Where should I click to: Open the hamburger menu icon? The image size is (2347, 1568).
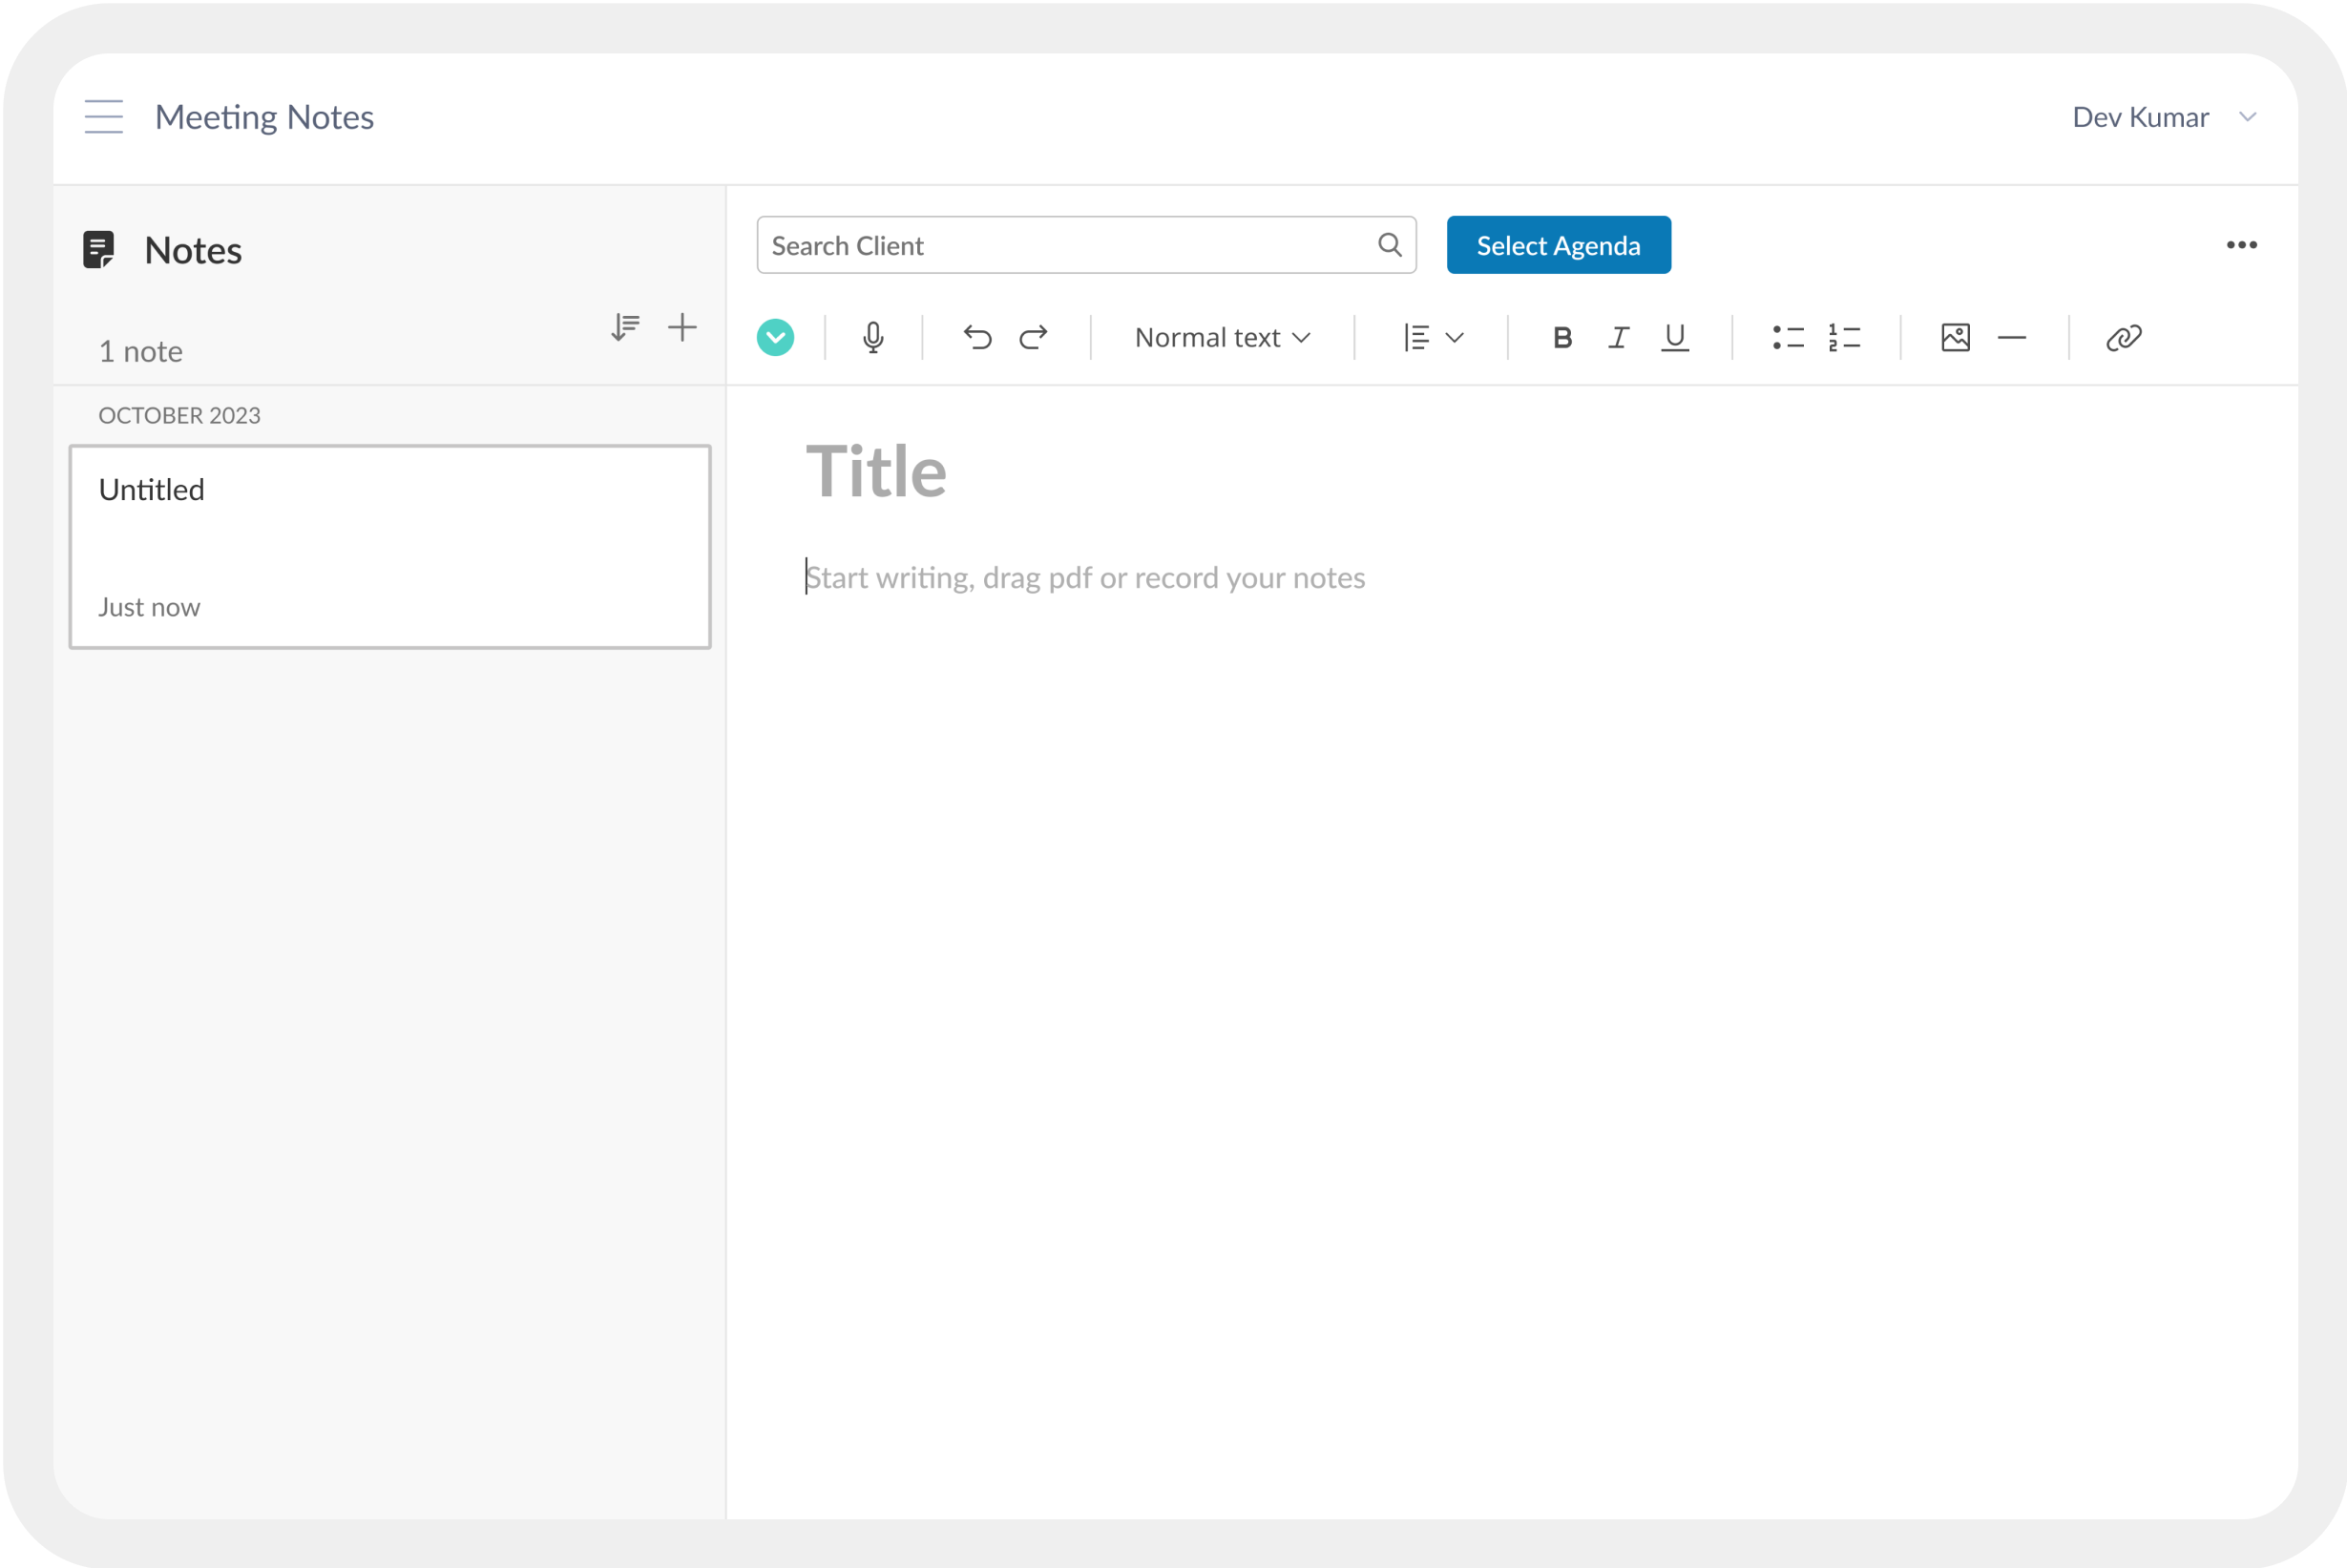tap(104, 117)
